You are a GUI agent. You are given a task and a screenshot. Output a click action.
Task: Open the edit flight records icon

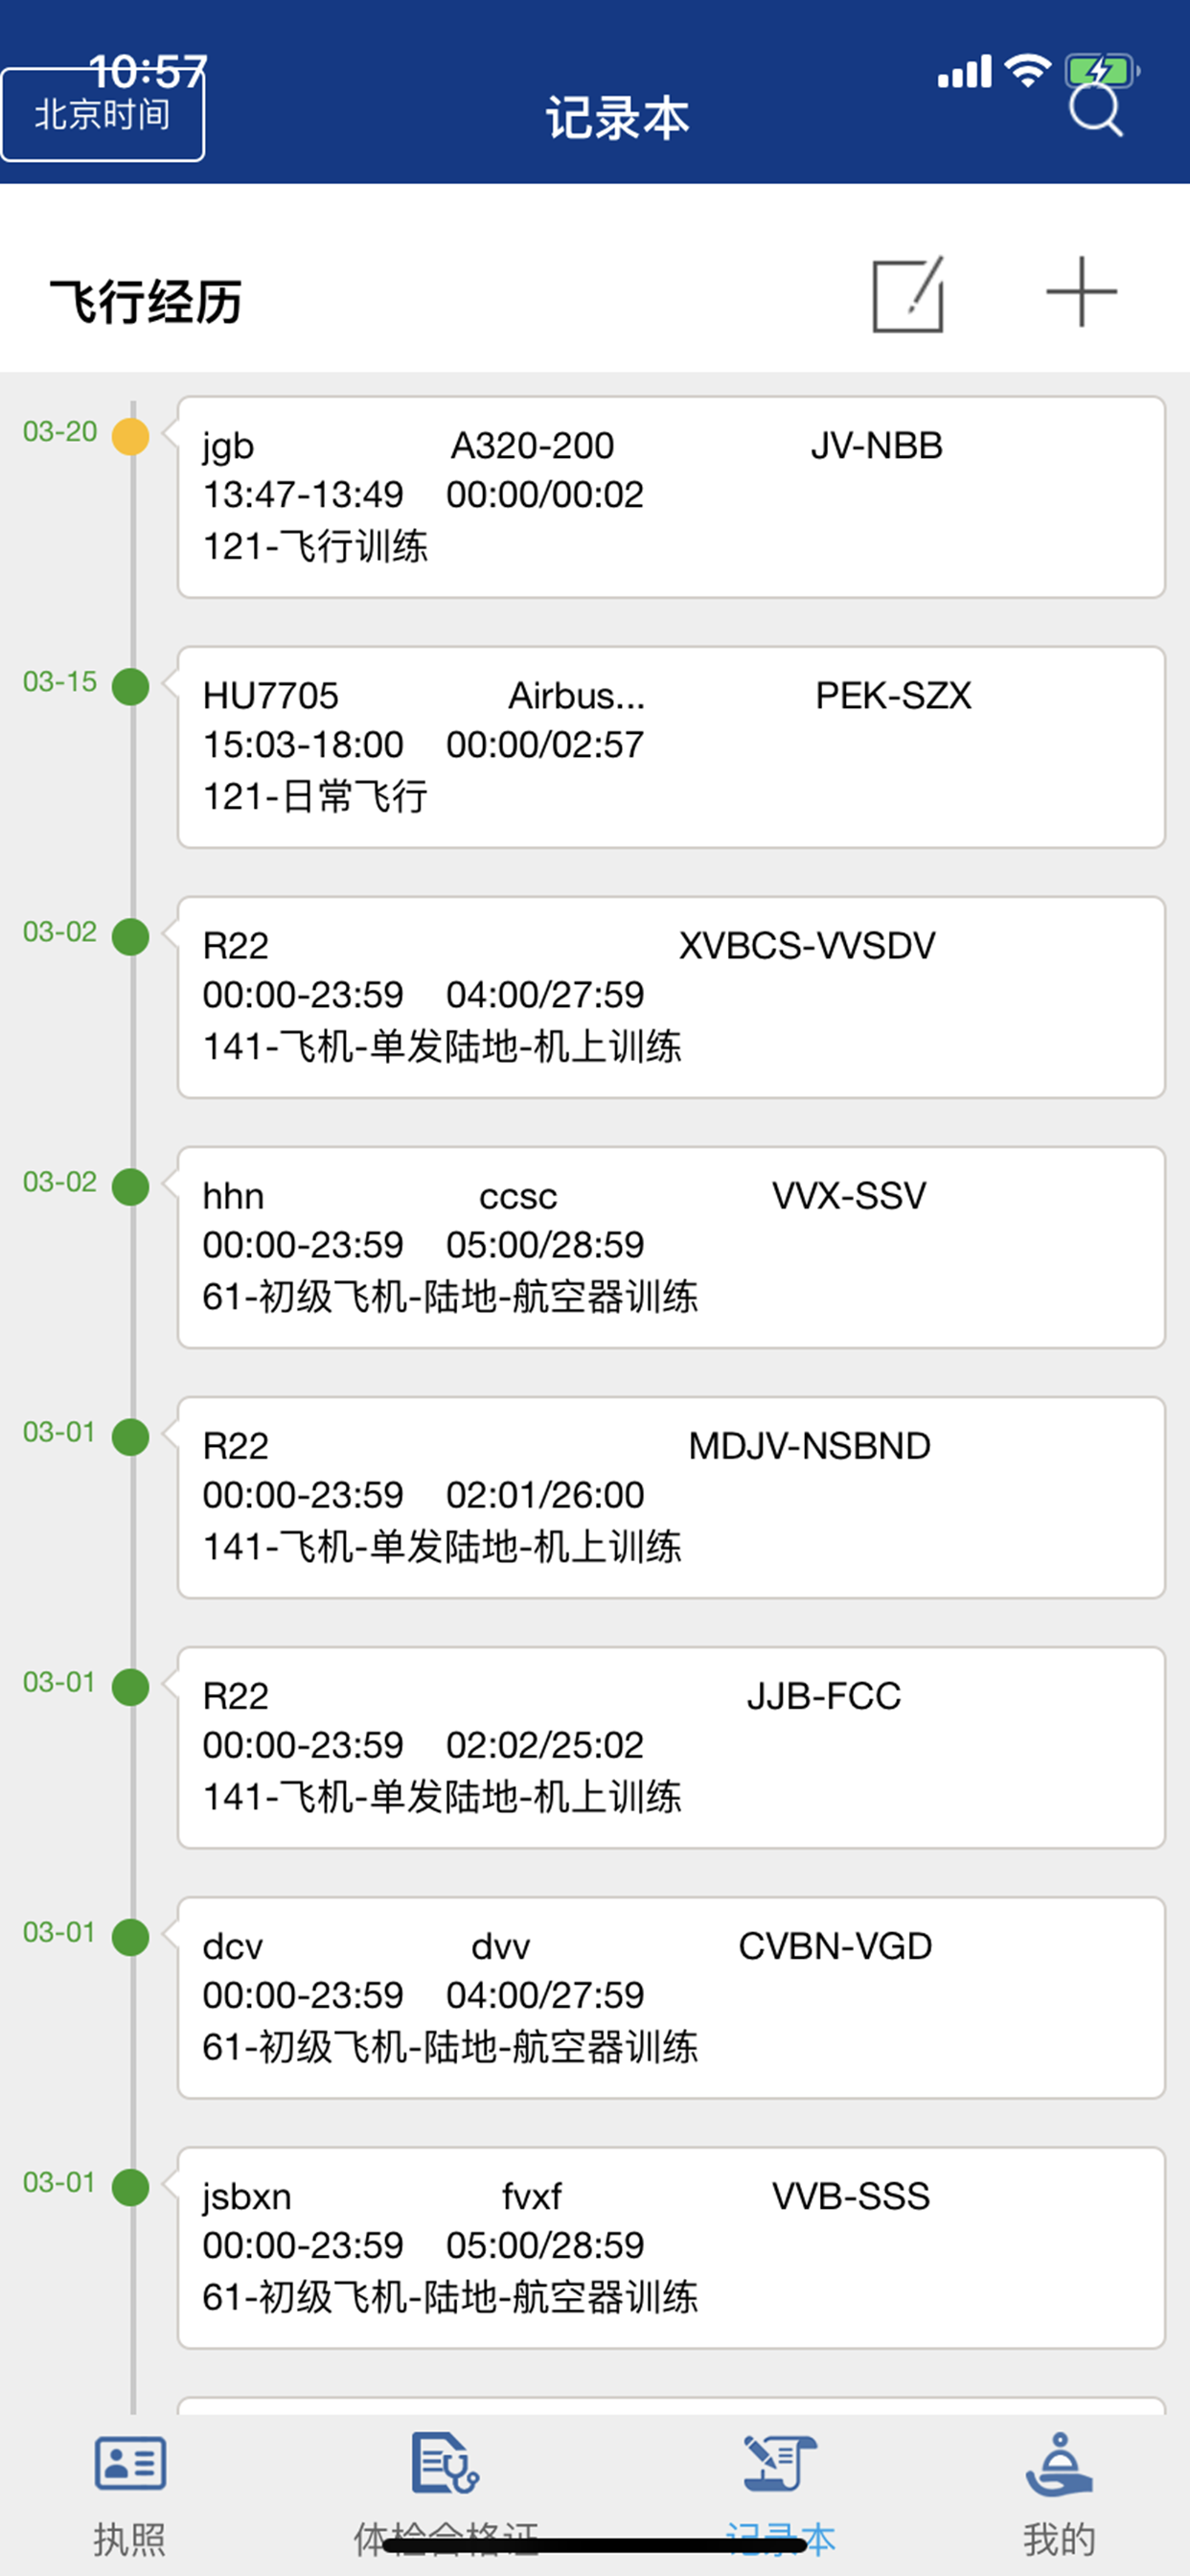pyautogui.click(x=908, y=294)
